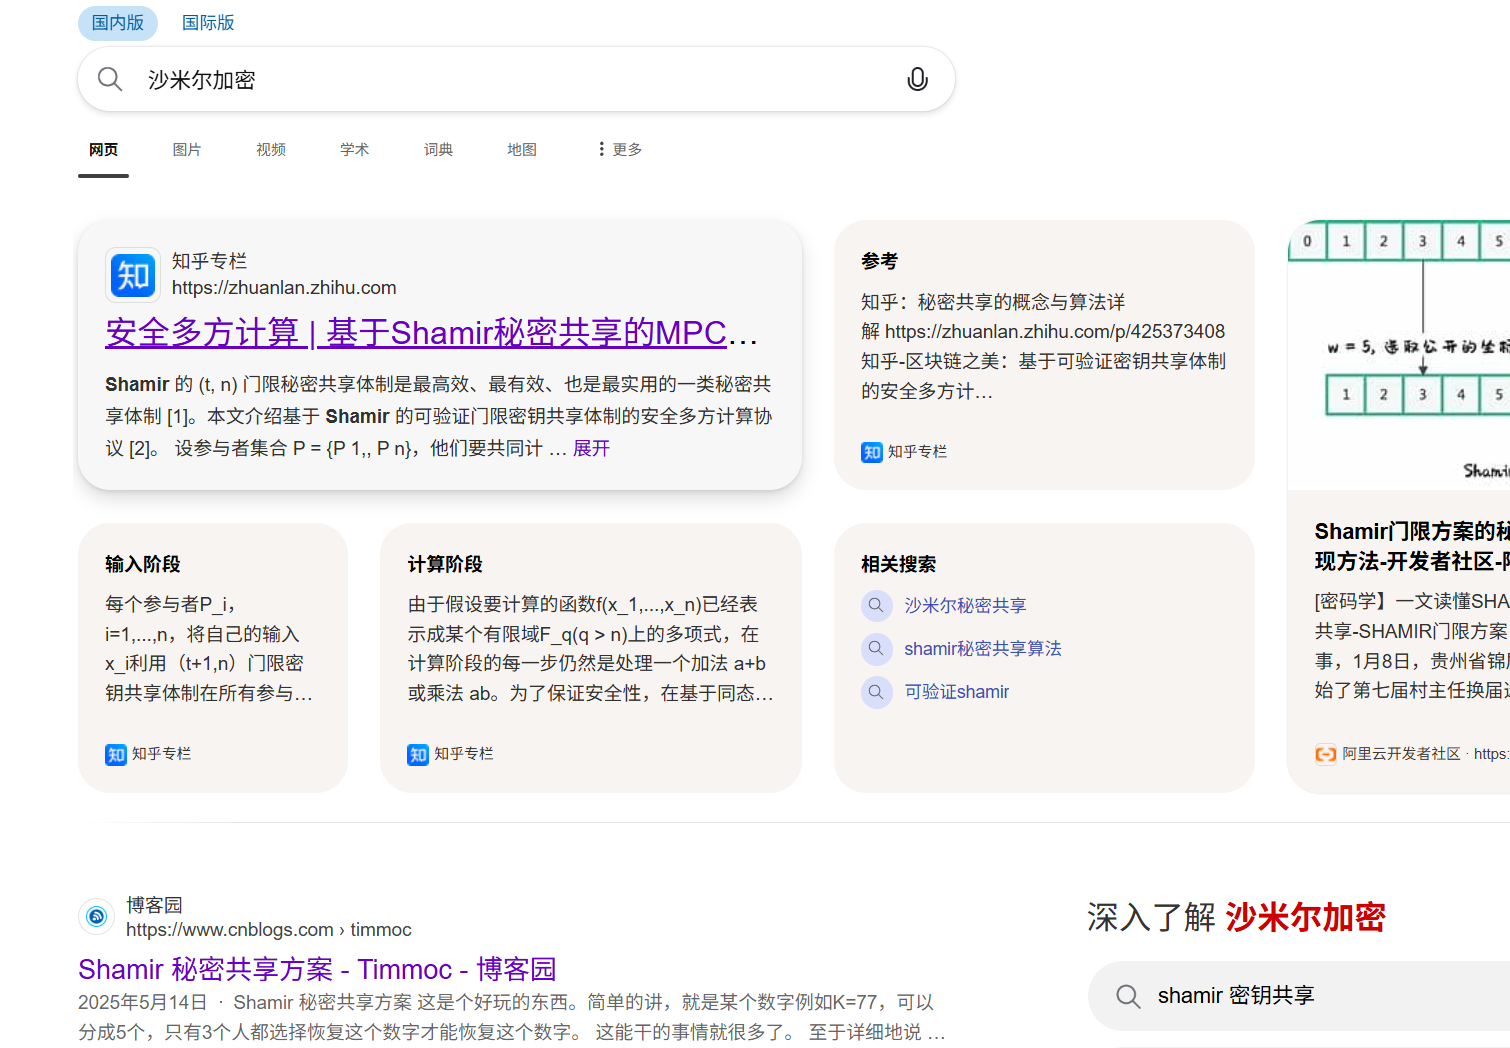Click the Shamir diagram thumbnail image
1510x1048 pixels.
click(1400, 355)
